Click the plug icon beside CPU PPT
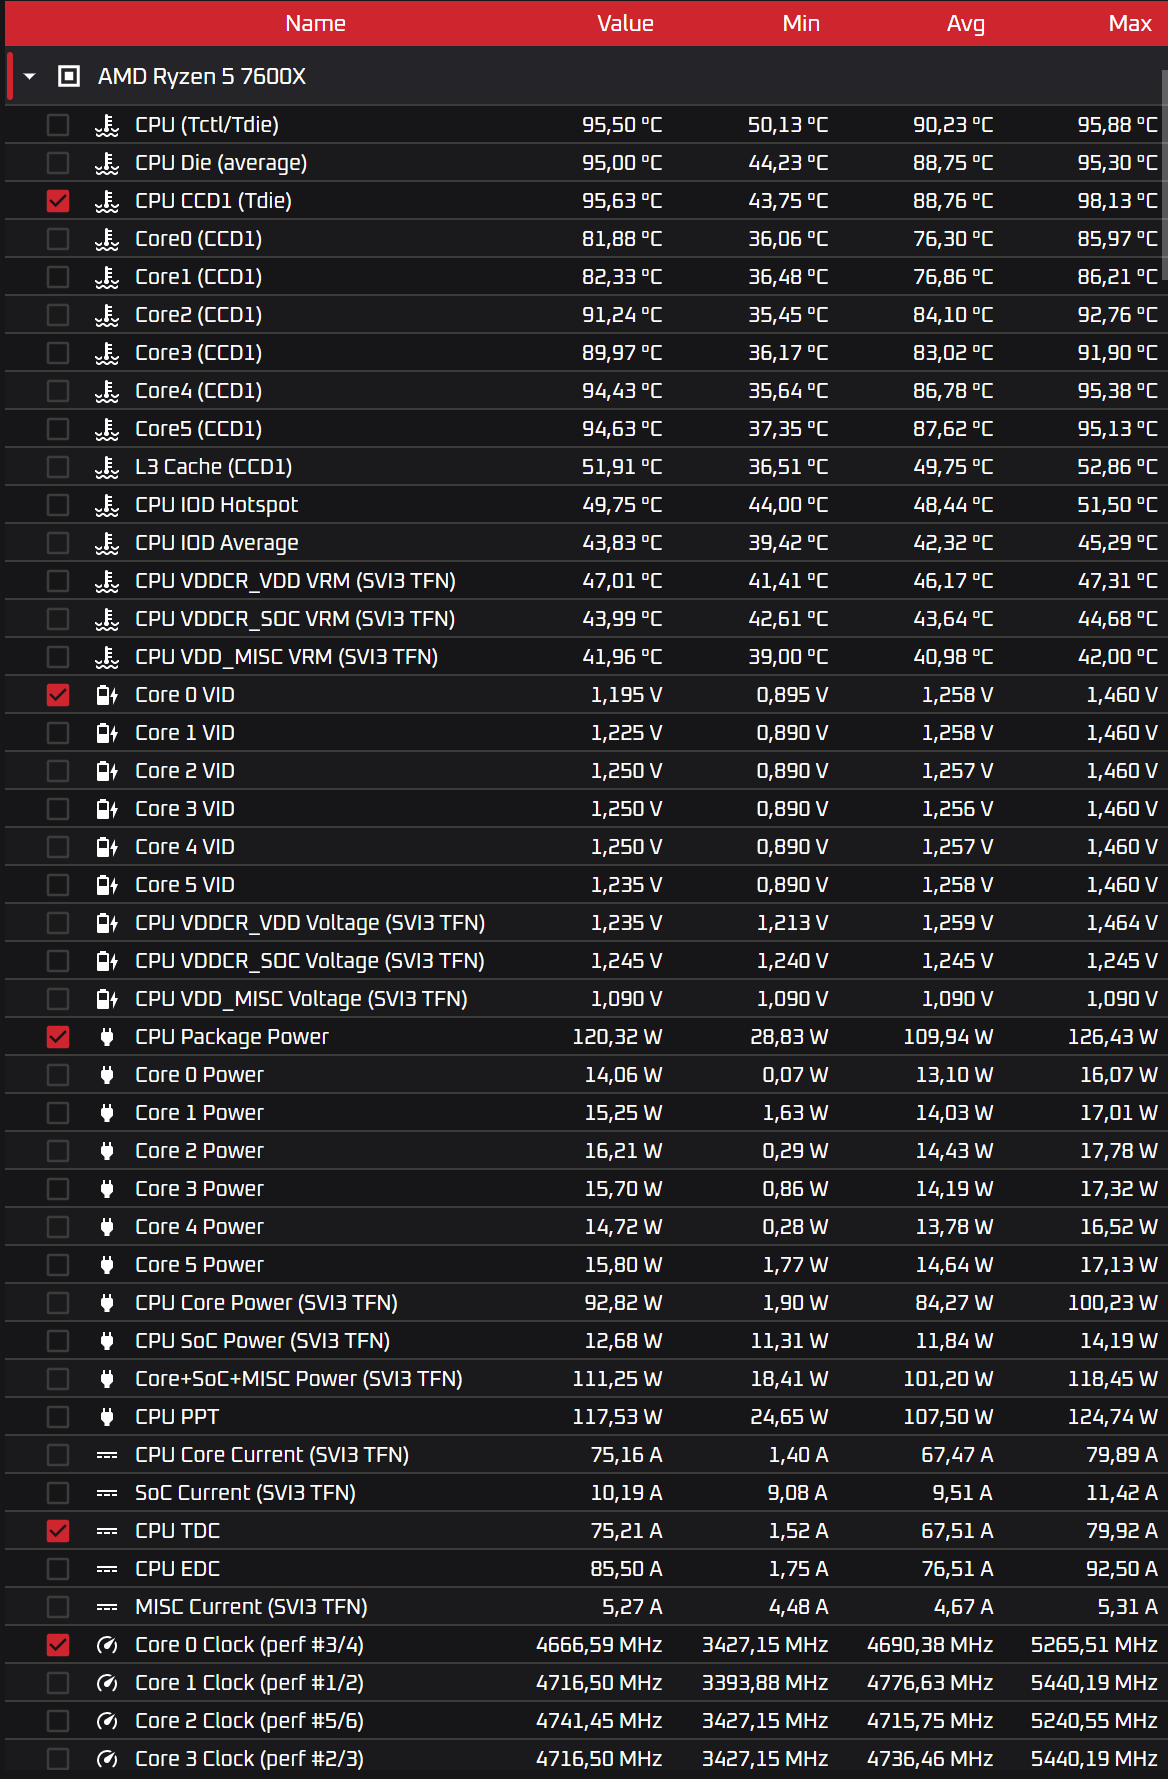1168x1779 pixels. tap(107, 1417)
